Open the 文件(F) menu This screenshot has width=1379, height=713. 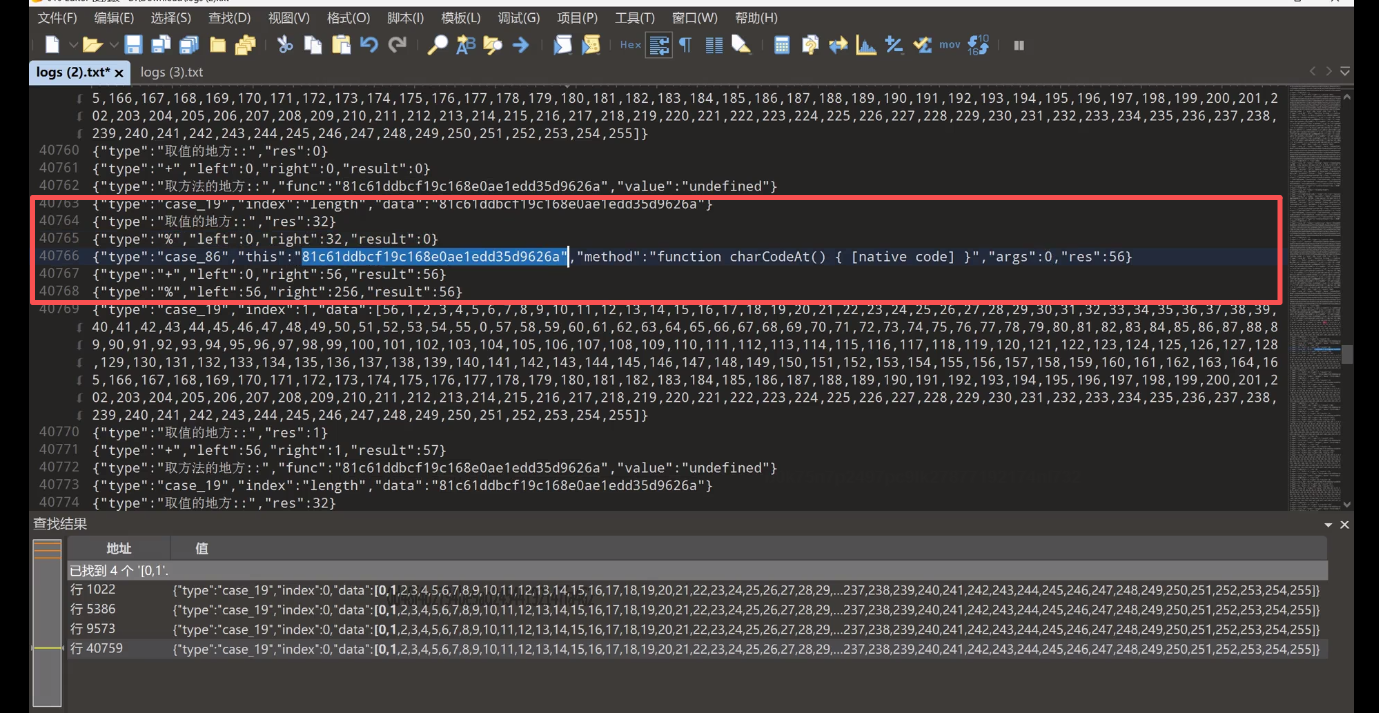tap(56, 18)
